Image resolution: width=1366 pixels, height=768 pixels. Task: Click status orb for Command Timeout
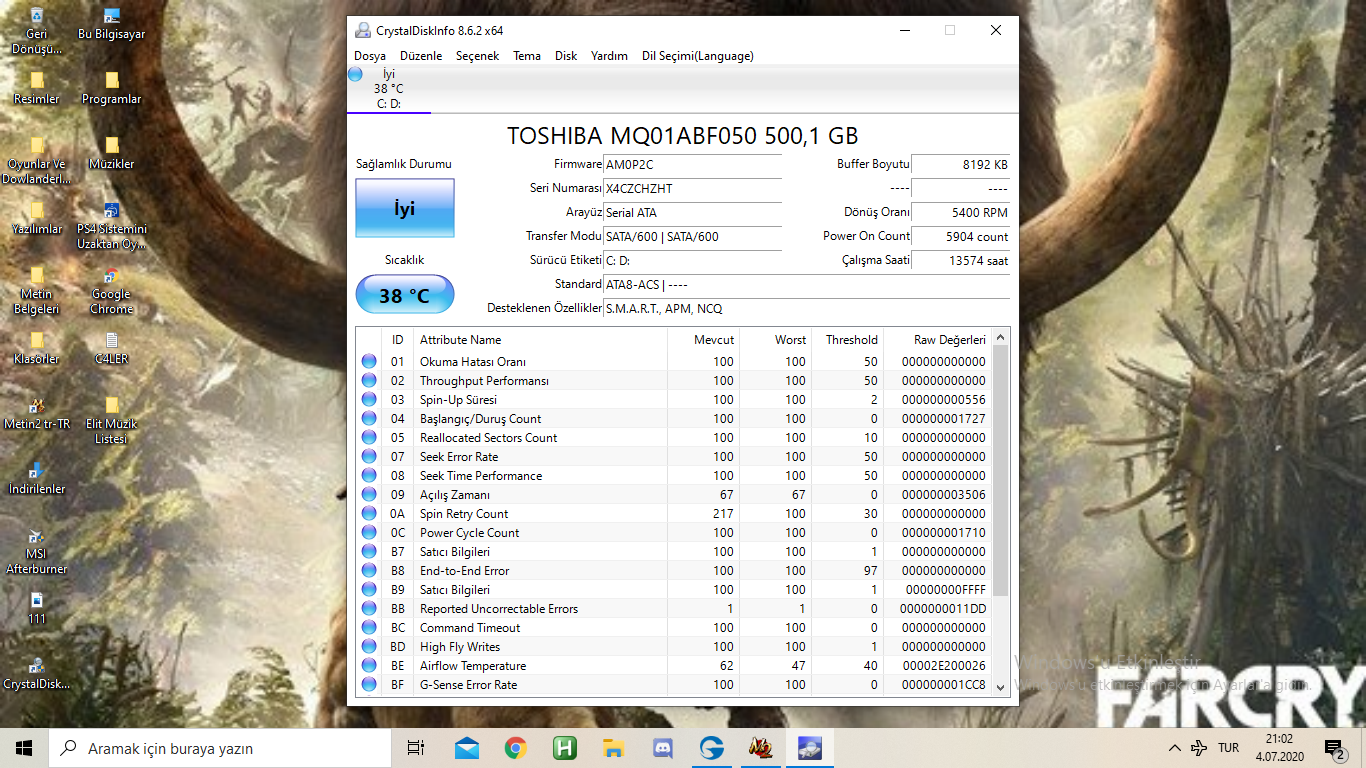point(369,627)
